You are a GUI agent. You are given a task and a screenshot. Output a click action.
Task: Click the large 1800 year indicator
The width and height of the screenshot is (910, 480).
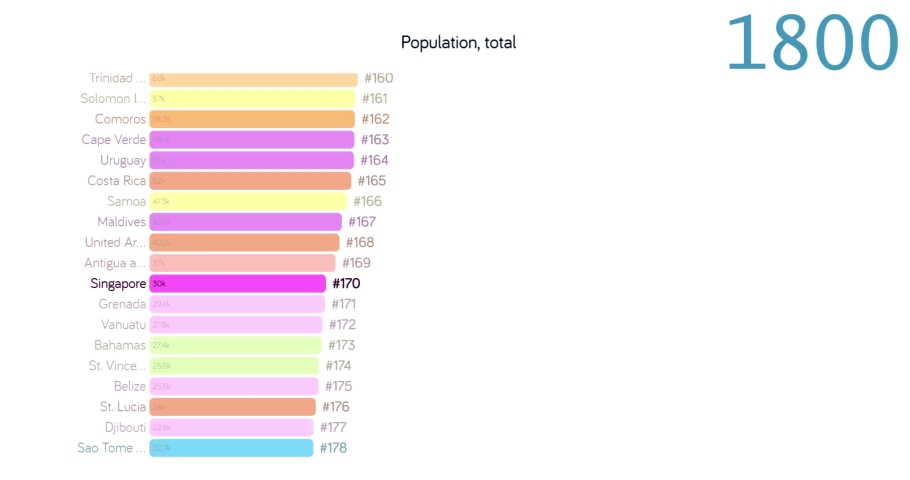811,42
